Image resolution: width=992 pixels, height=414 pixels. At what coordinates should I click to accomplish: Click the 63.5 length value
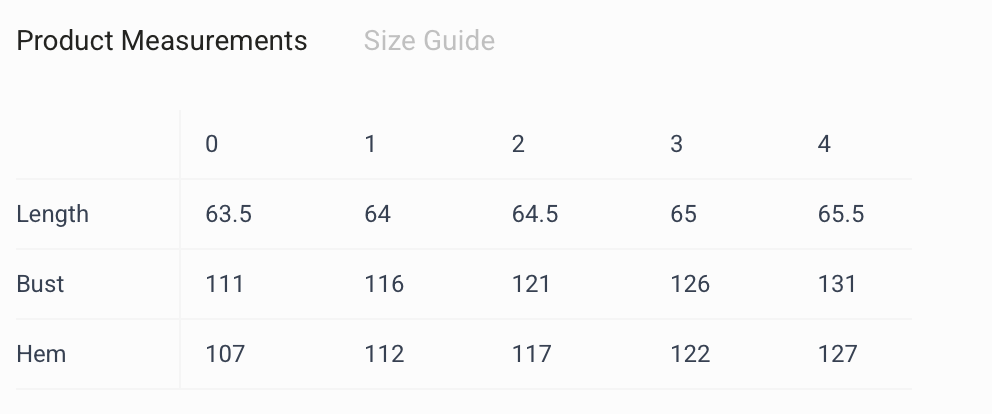[x=228, y=214]
